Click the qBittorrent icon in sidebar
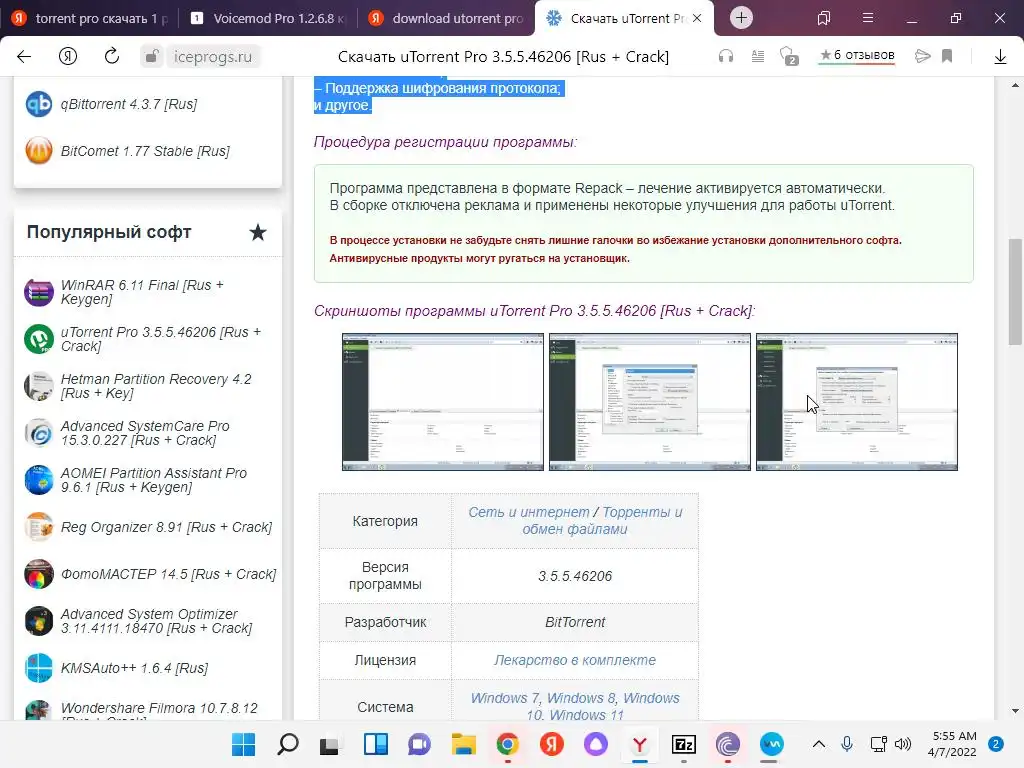Viewport: 1024px width, 768px height. point(39,104)
